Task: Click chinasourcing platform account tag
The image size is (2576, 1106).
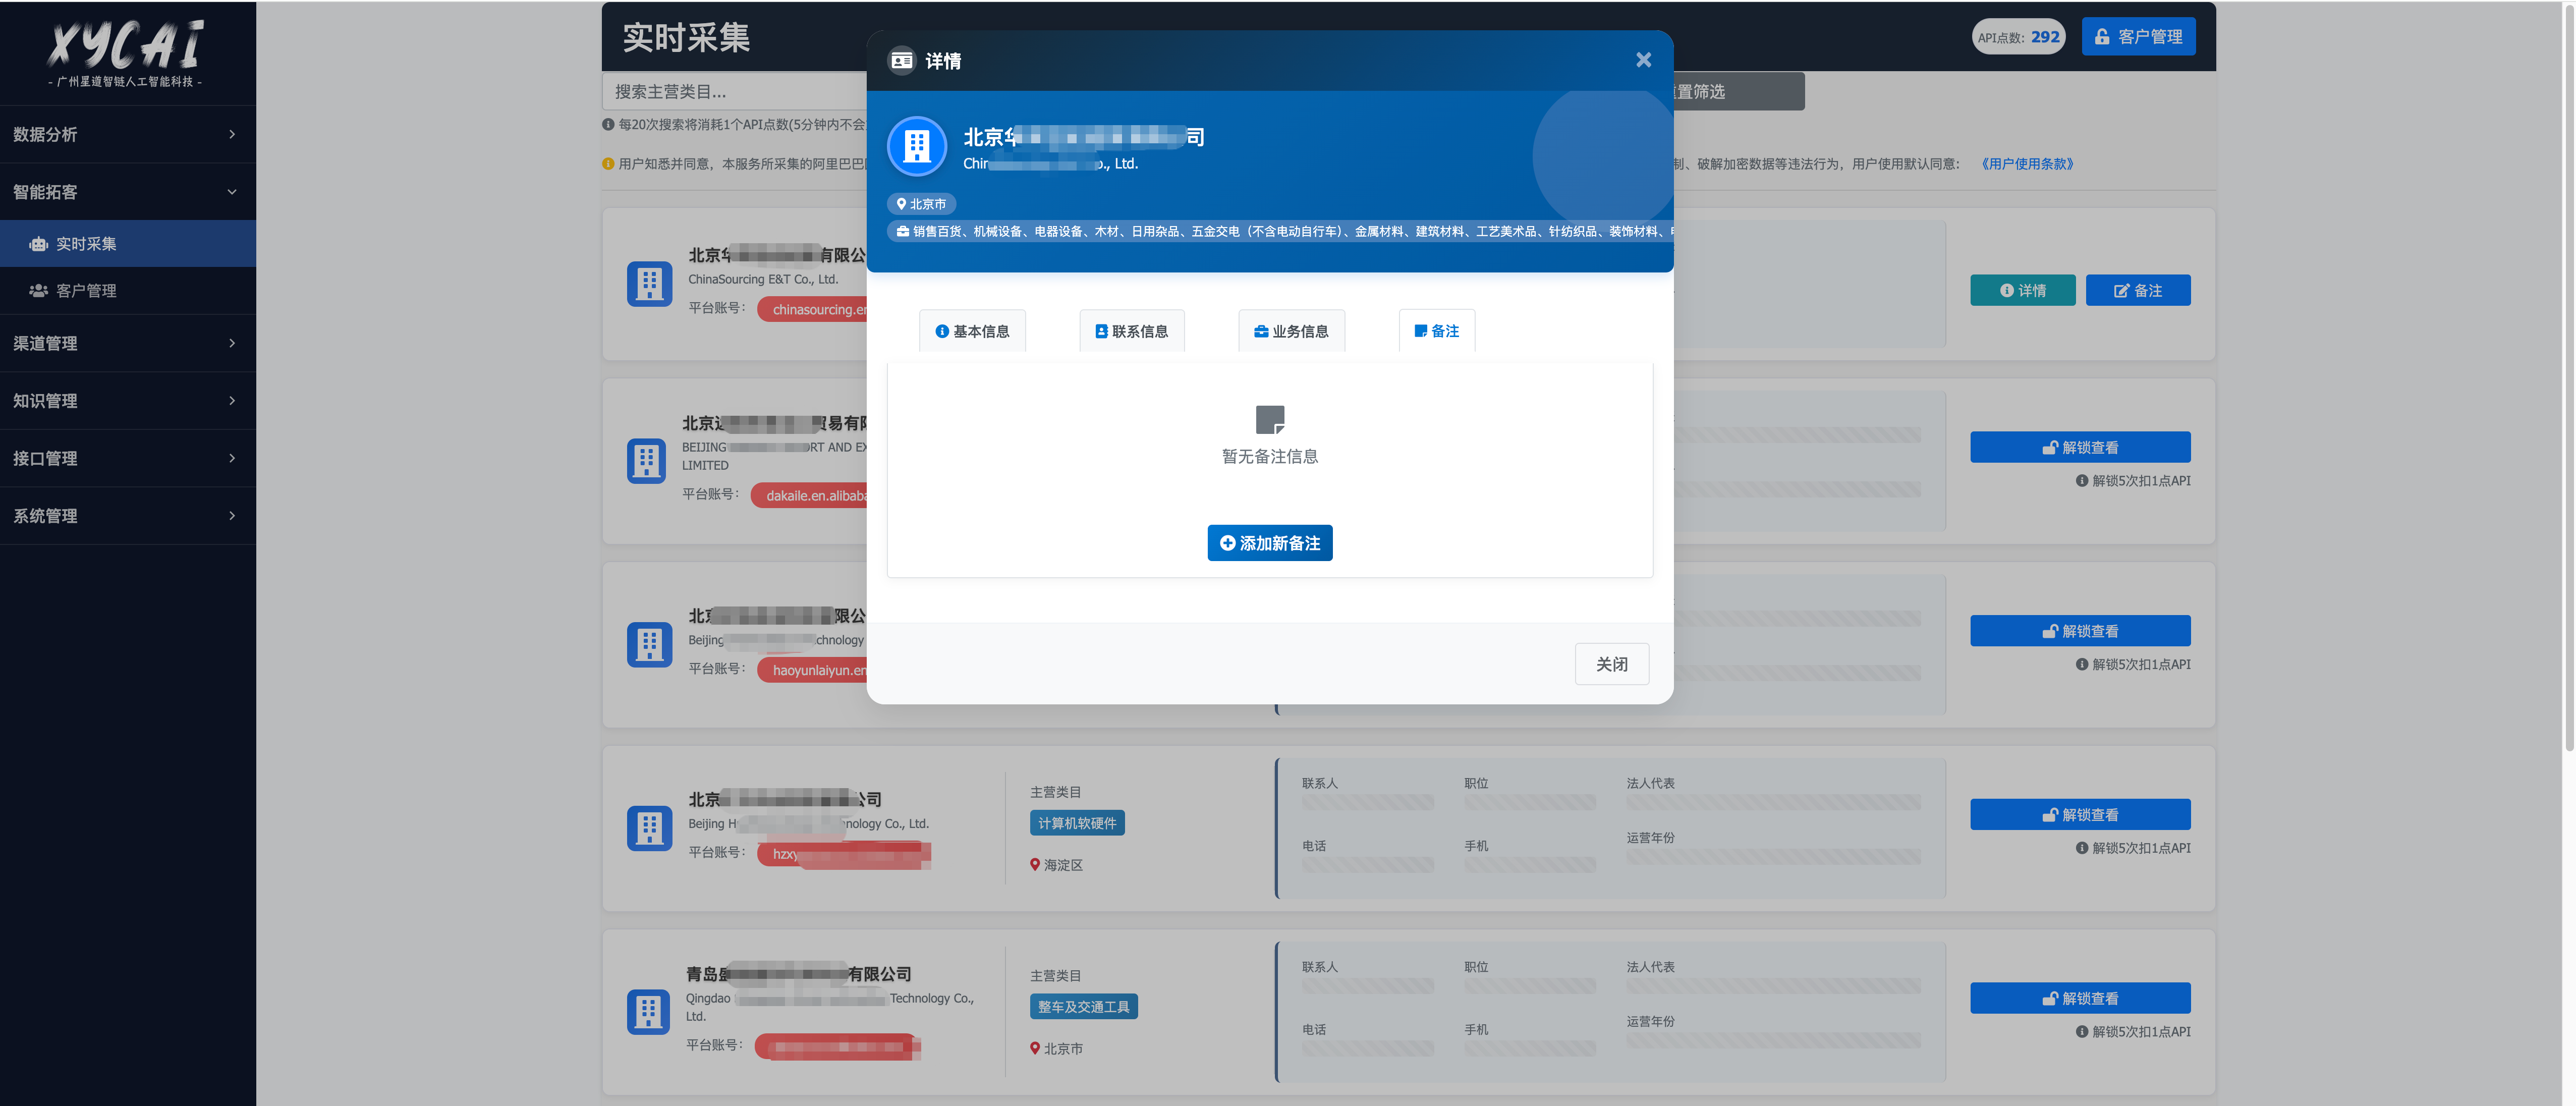Action: (813, 309)
